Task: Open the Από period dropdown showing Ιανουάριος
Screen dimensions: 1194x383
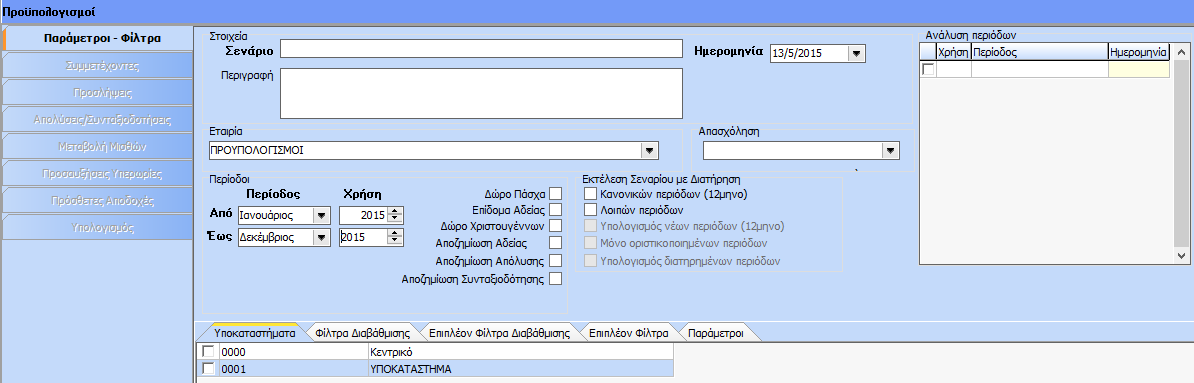Action: coord(321,215)
